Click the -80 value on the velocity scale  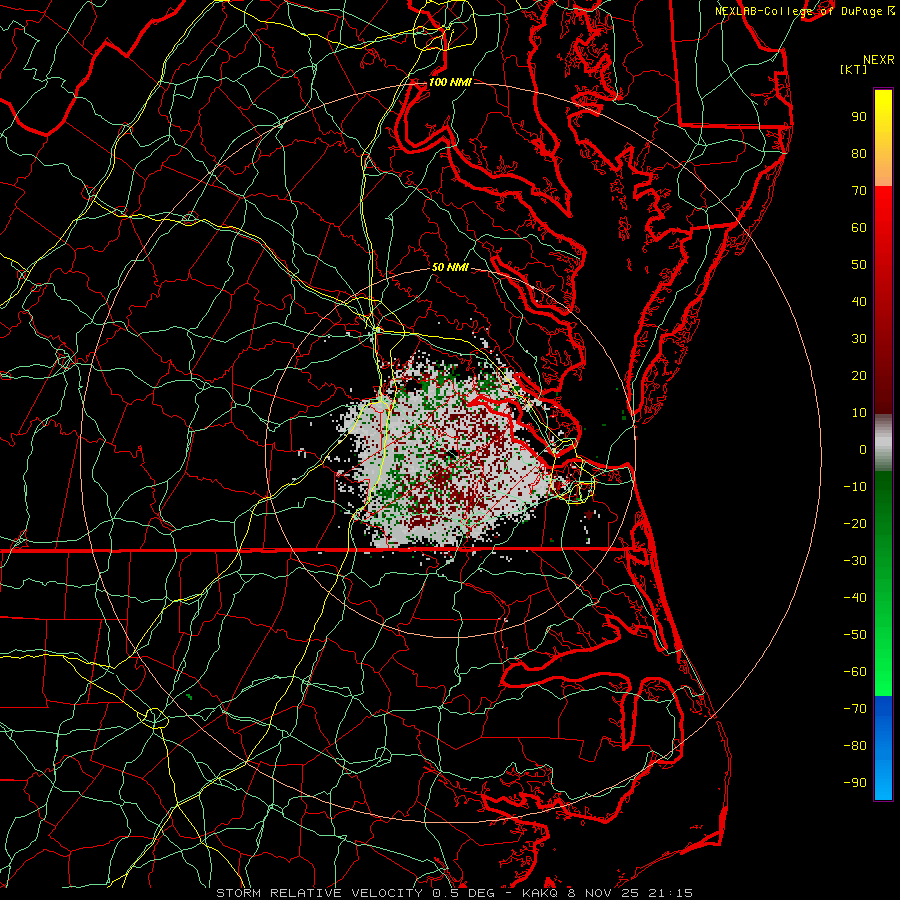pyautogui.click(x=855, y=746)
